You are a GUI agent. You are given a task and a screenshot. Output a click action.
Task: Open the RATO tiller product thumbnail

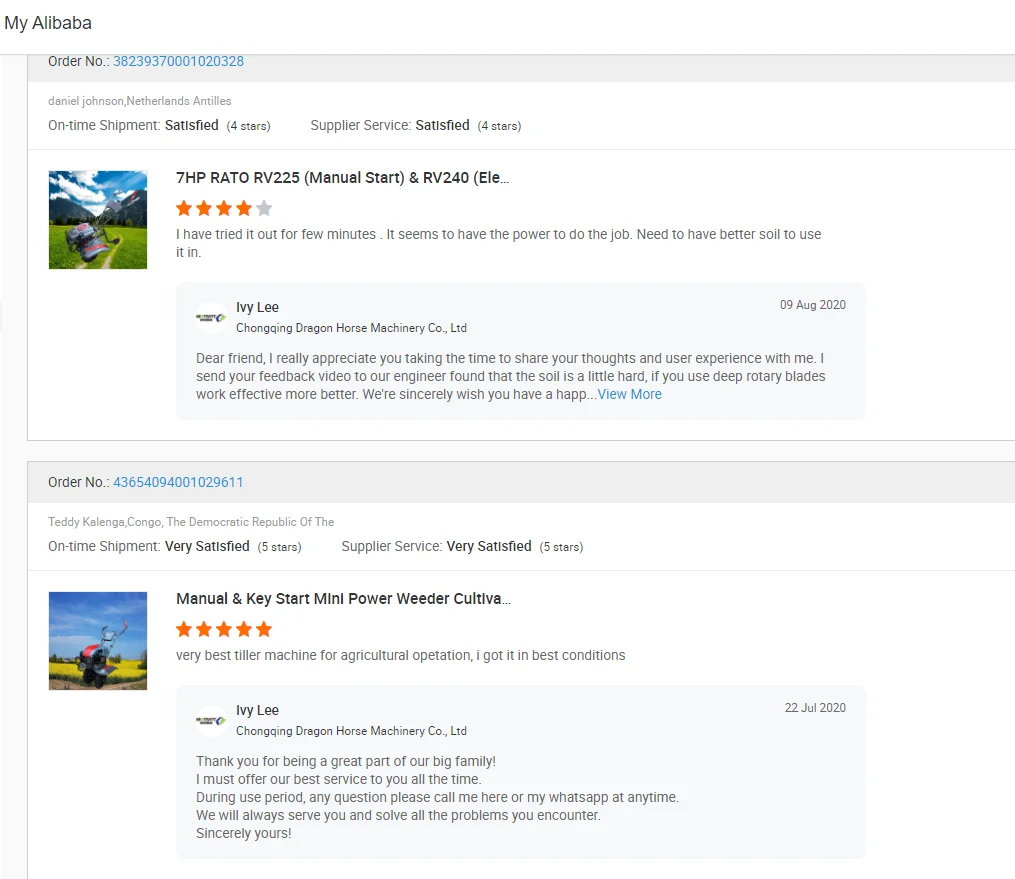[x=98, y=220]
